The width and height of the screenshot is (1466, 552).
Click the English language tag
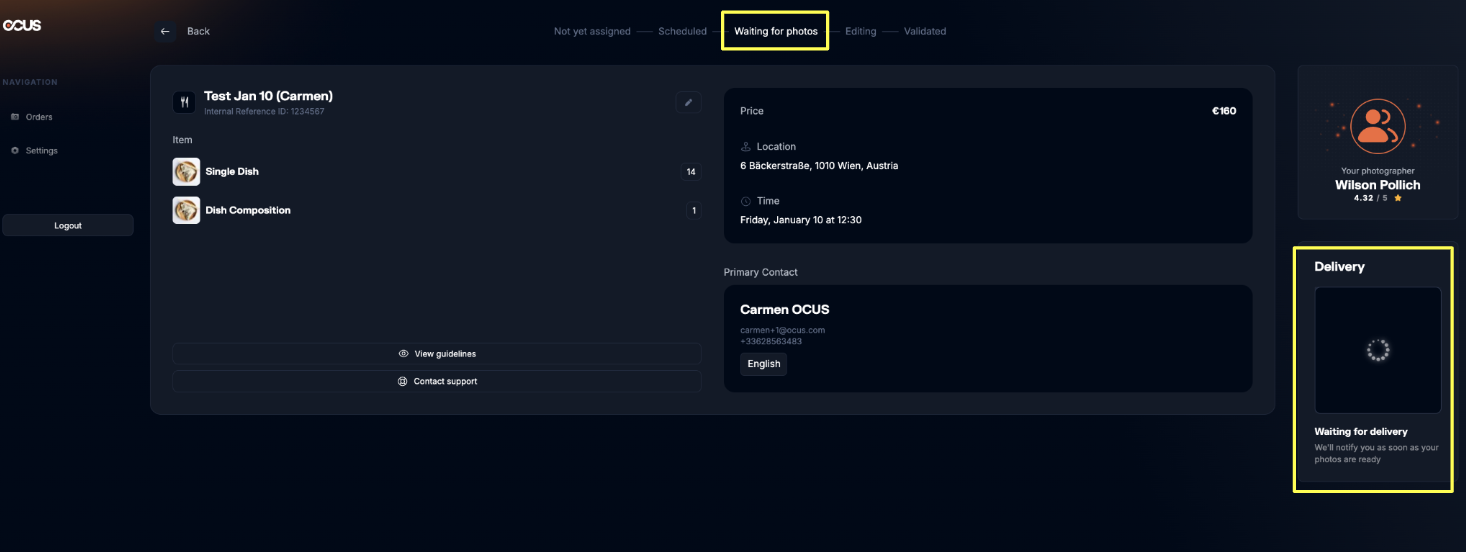763,364
